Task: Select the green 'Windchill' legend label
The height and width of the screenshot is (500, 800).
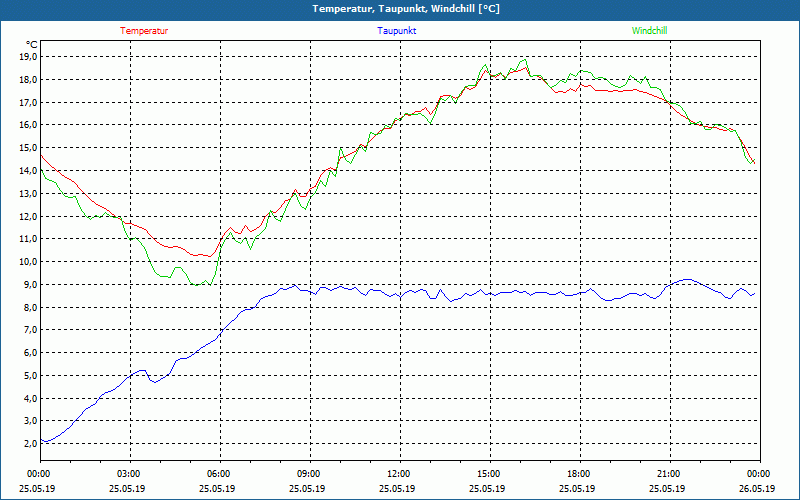Action: tap(649, 31)
